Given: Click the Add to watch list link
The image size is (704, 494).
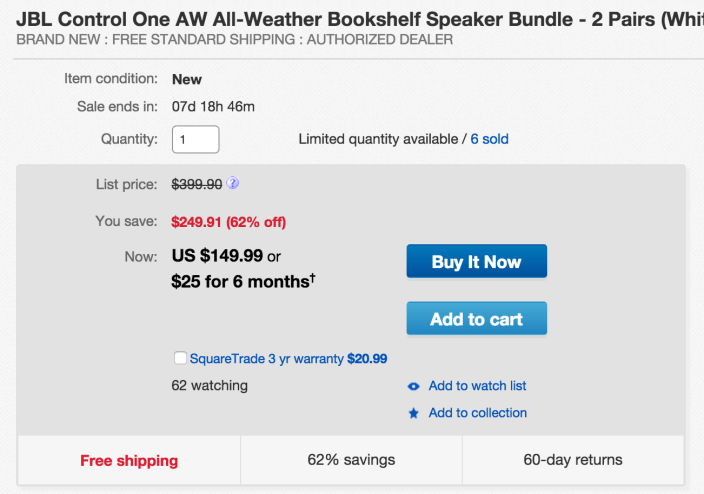Looking at the screenshot, I should coord(477,386).
